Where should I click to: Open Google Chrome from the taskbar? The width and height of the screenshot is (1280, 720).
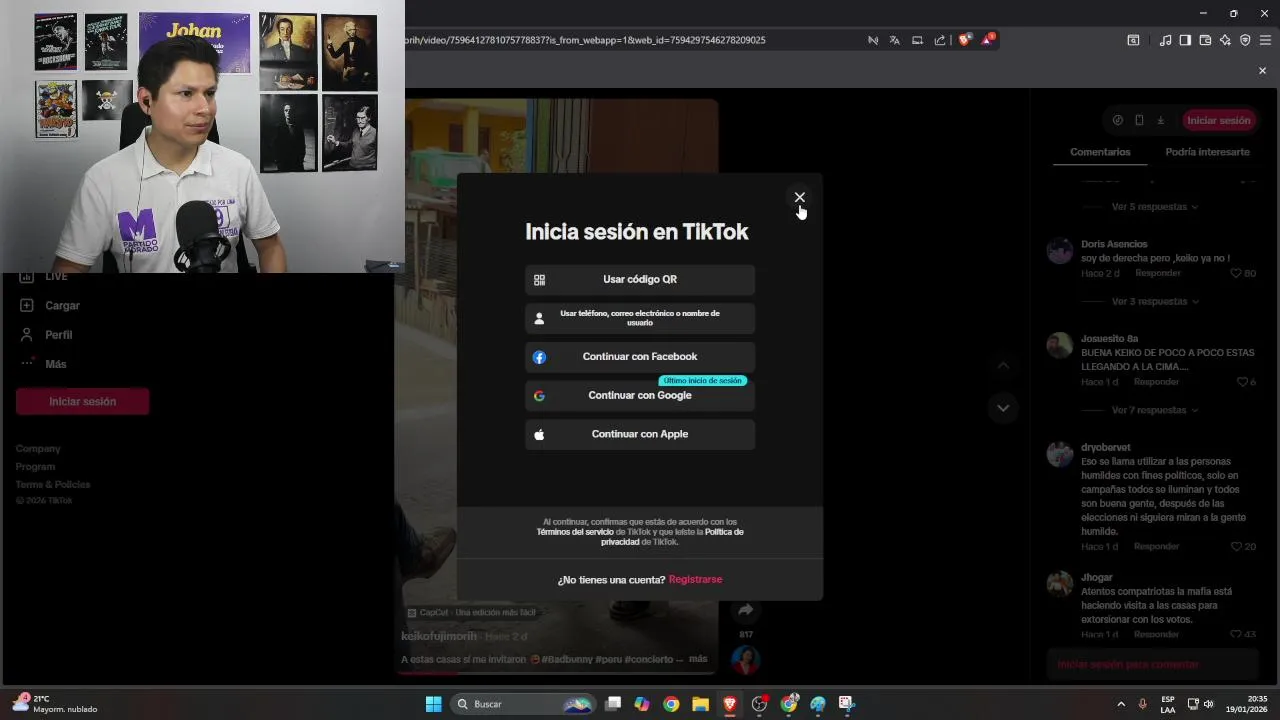(671, 704)
